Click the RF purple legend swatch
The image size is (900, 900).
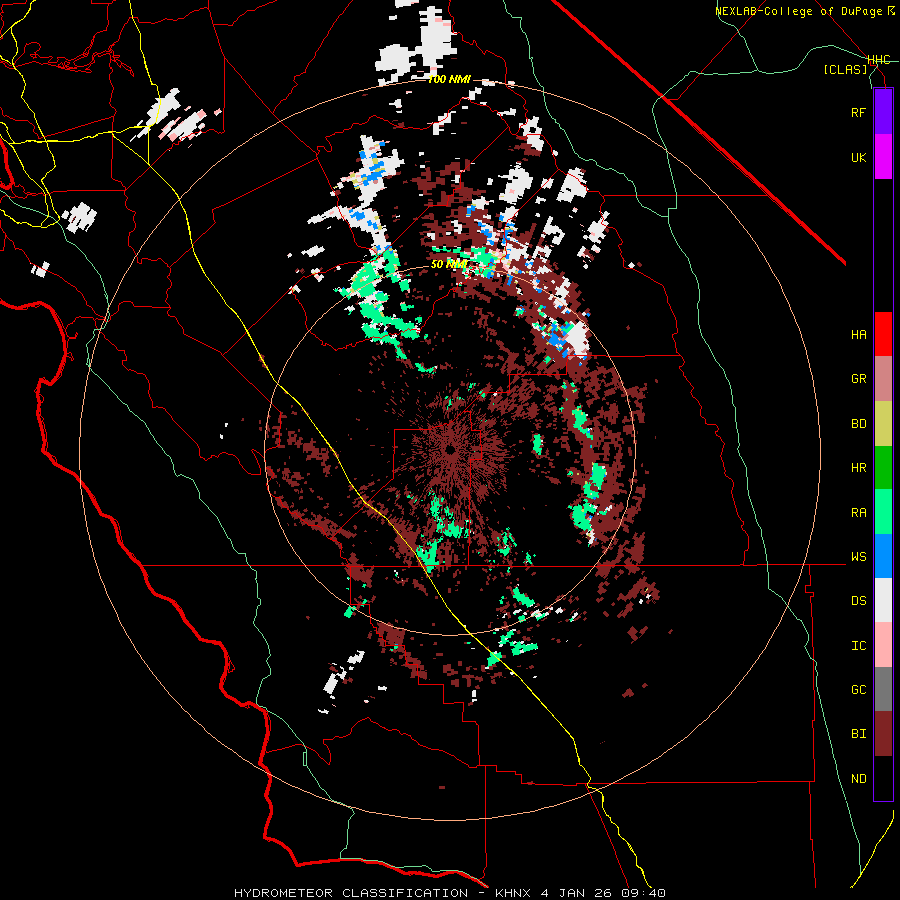tap(883, 112)
